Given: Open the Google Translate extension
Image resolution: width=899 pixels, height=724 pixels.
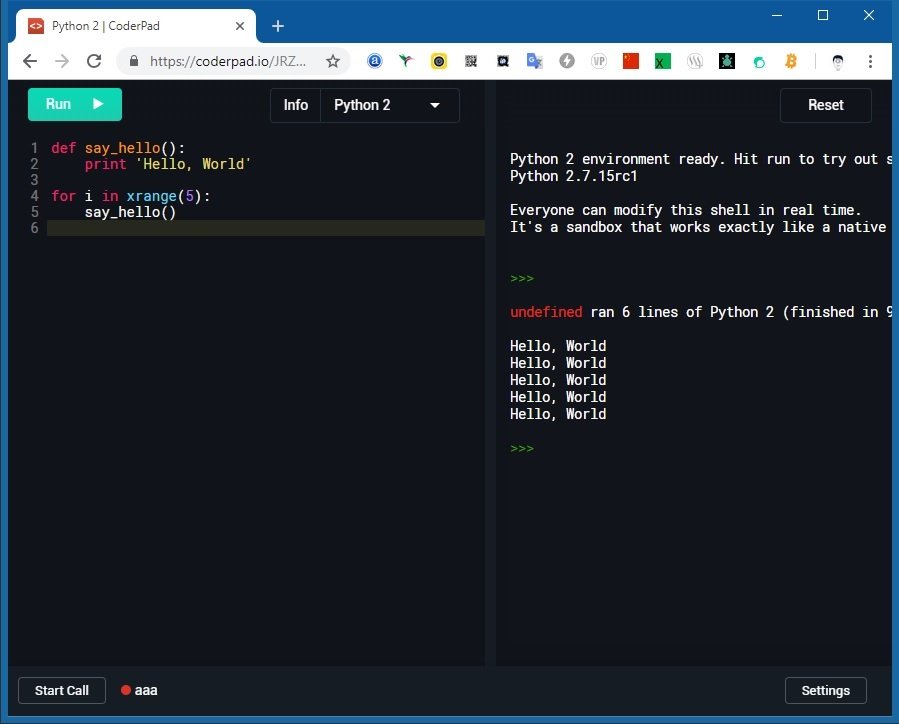Looking at the screenshot, I should click(x=534, y=61).
